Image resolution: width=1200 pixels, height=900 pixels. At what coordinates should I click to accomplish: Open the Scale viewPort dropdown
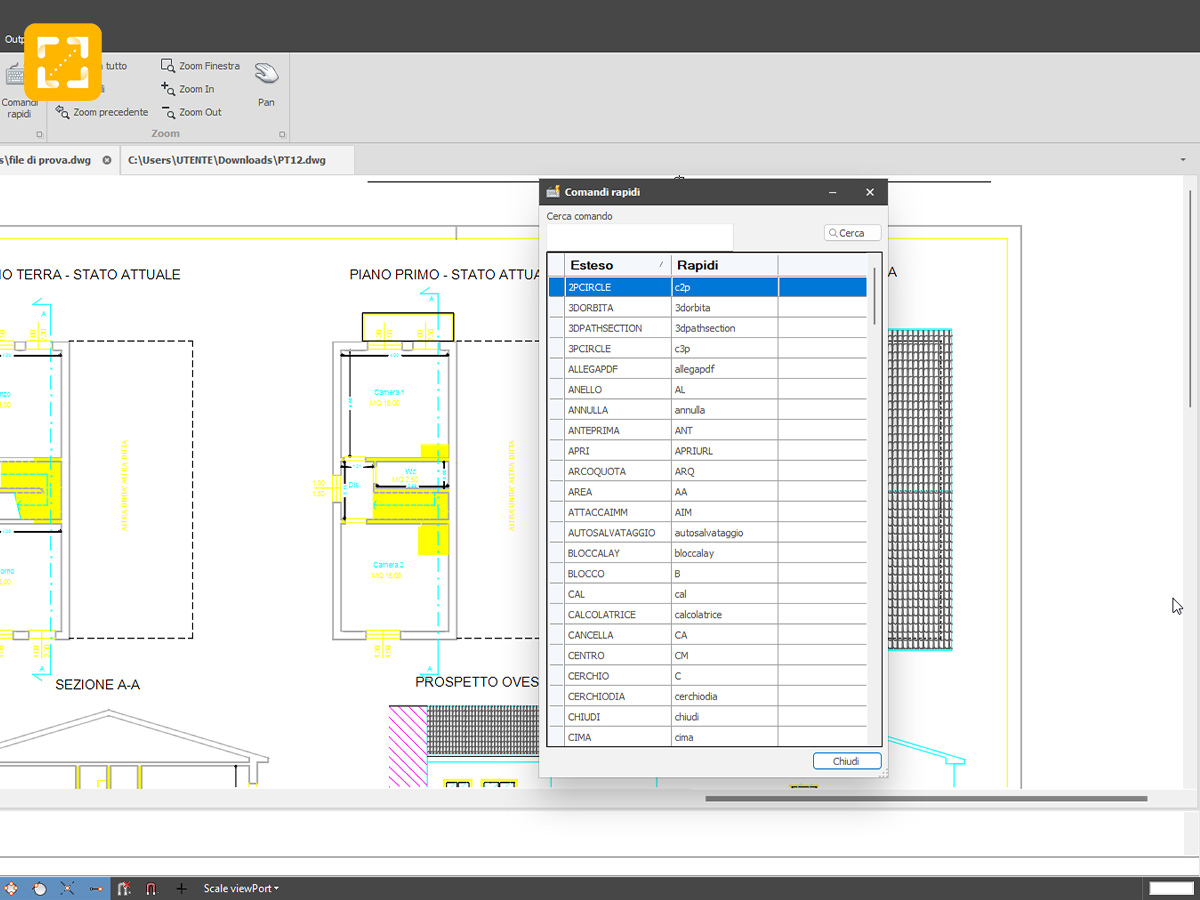(241, 888)
